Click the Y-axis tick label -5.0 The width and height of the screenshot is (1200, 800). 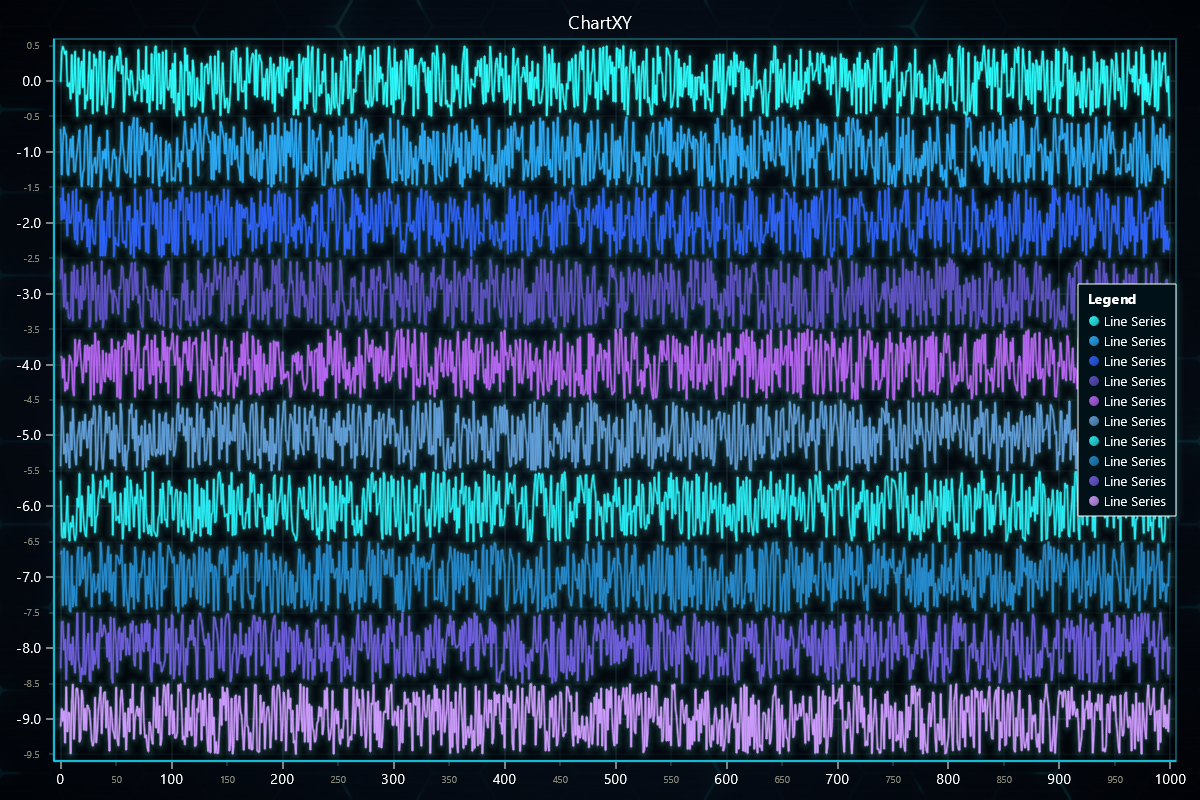click(x=29, y=435)
